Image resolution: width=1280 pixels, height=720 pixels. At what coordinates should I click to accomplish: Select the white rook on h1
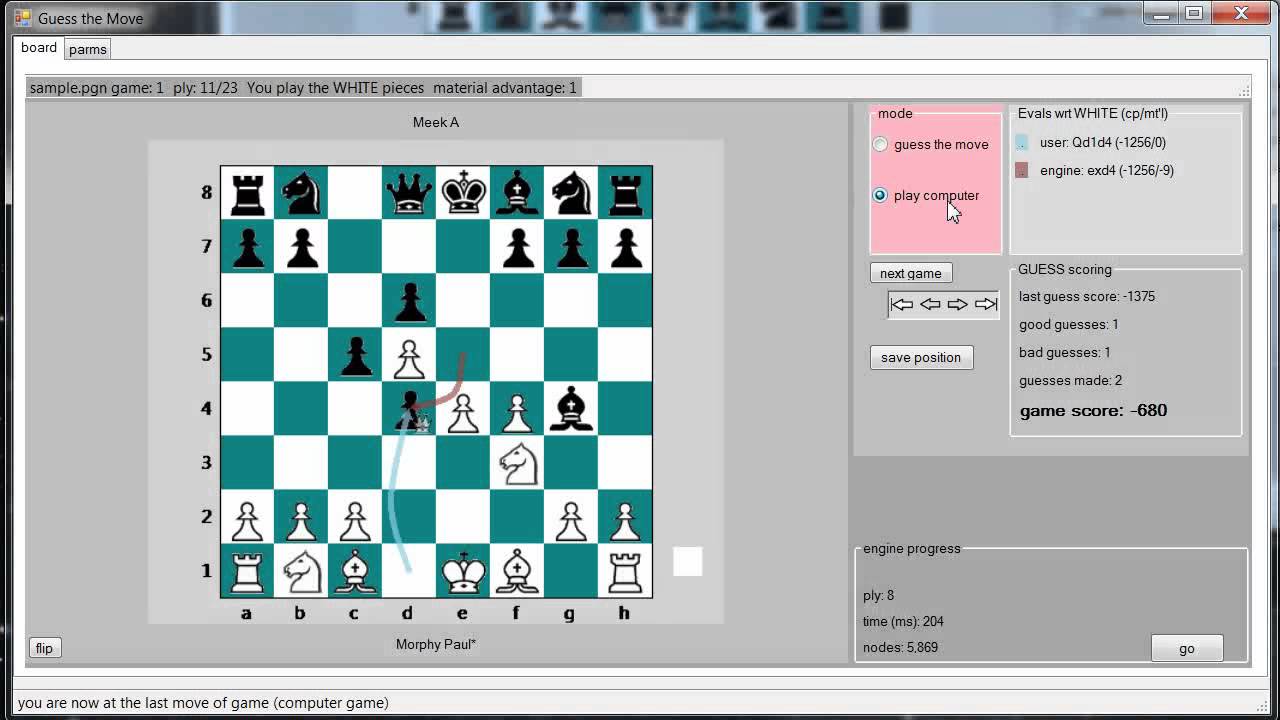point(625,570)
